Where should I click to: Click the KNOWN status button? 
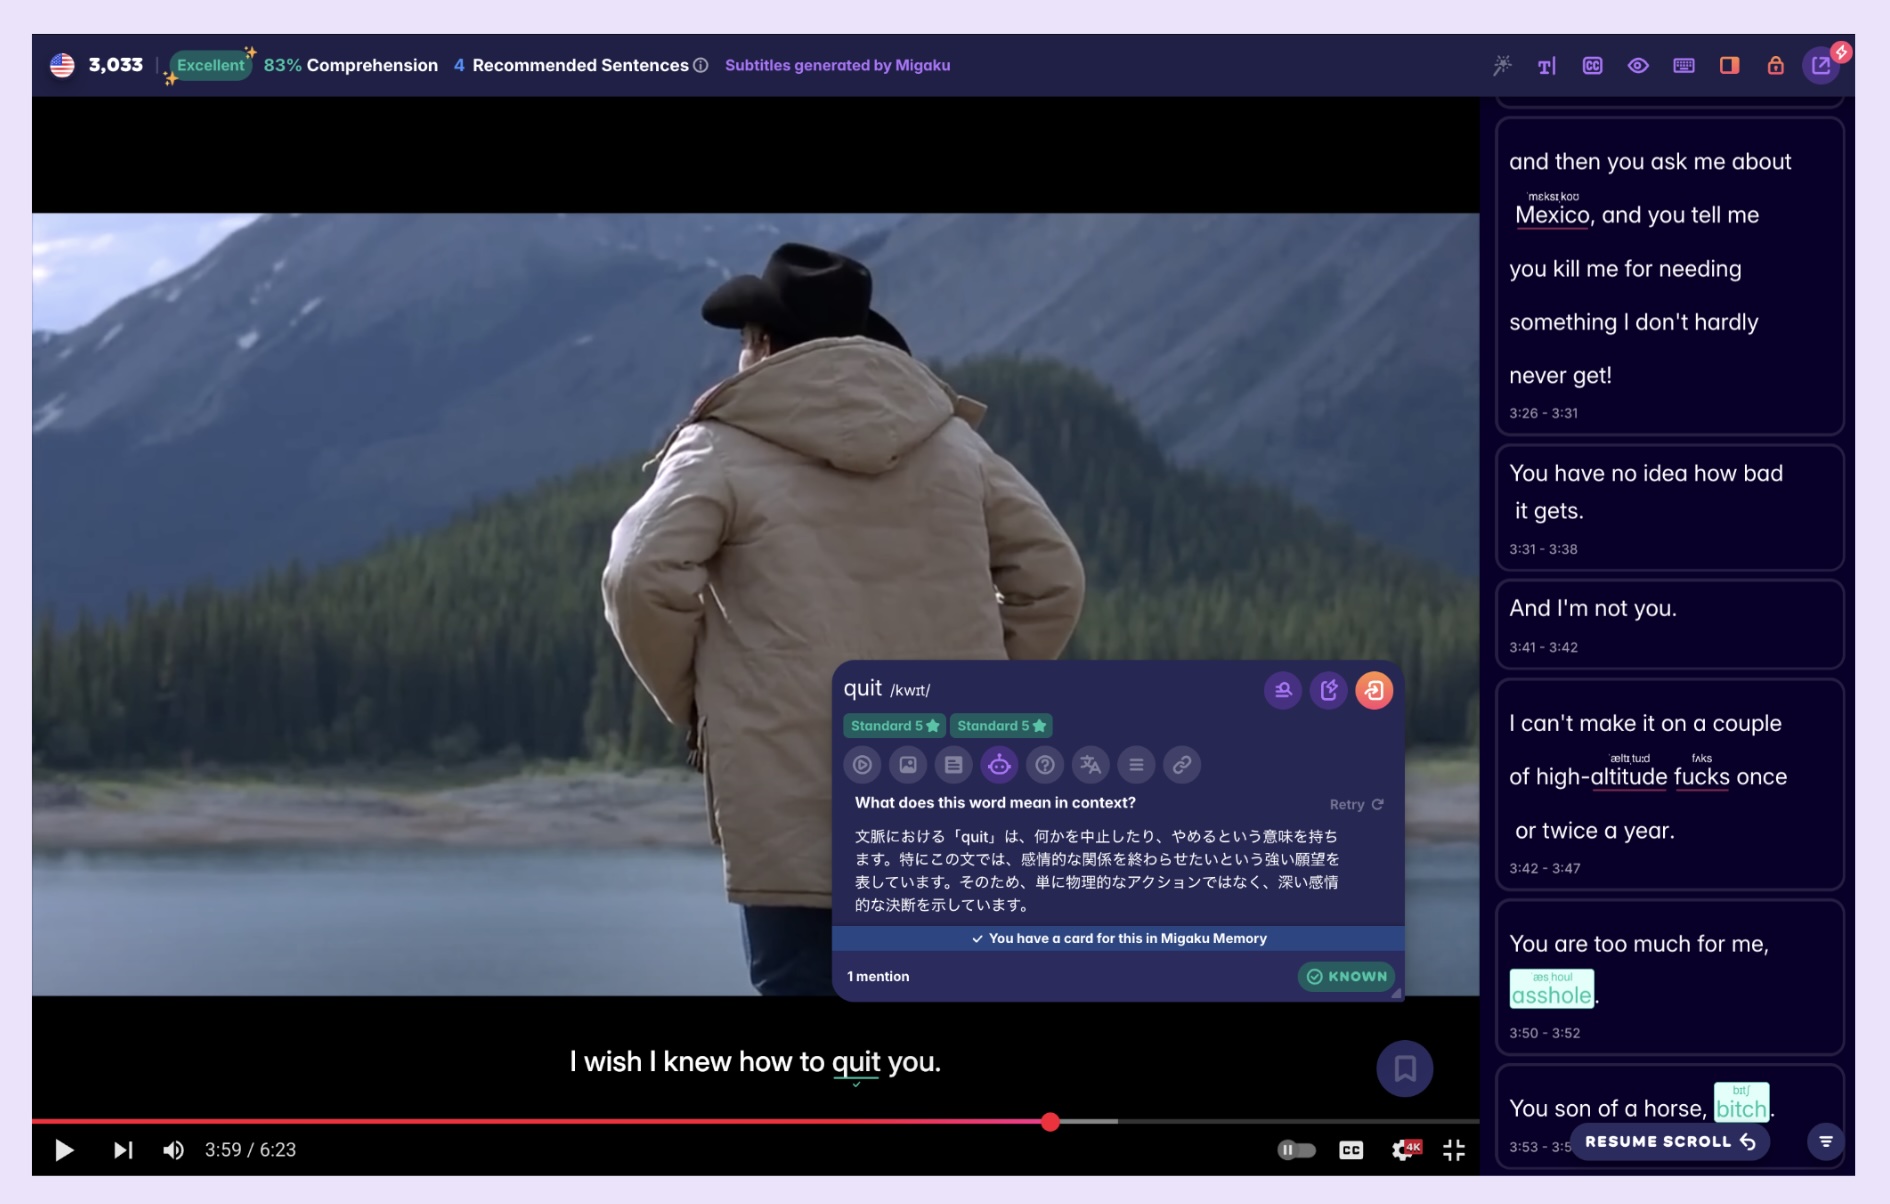[1346, 976]
